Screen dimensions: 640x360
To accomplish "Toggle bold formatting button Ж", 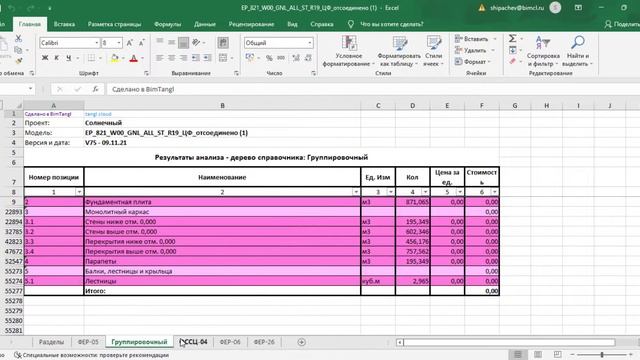I will 45,58.
